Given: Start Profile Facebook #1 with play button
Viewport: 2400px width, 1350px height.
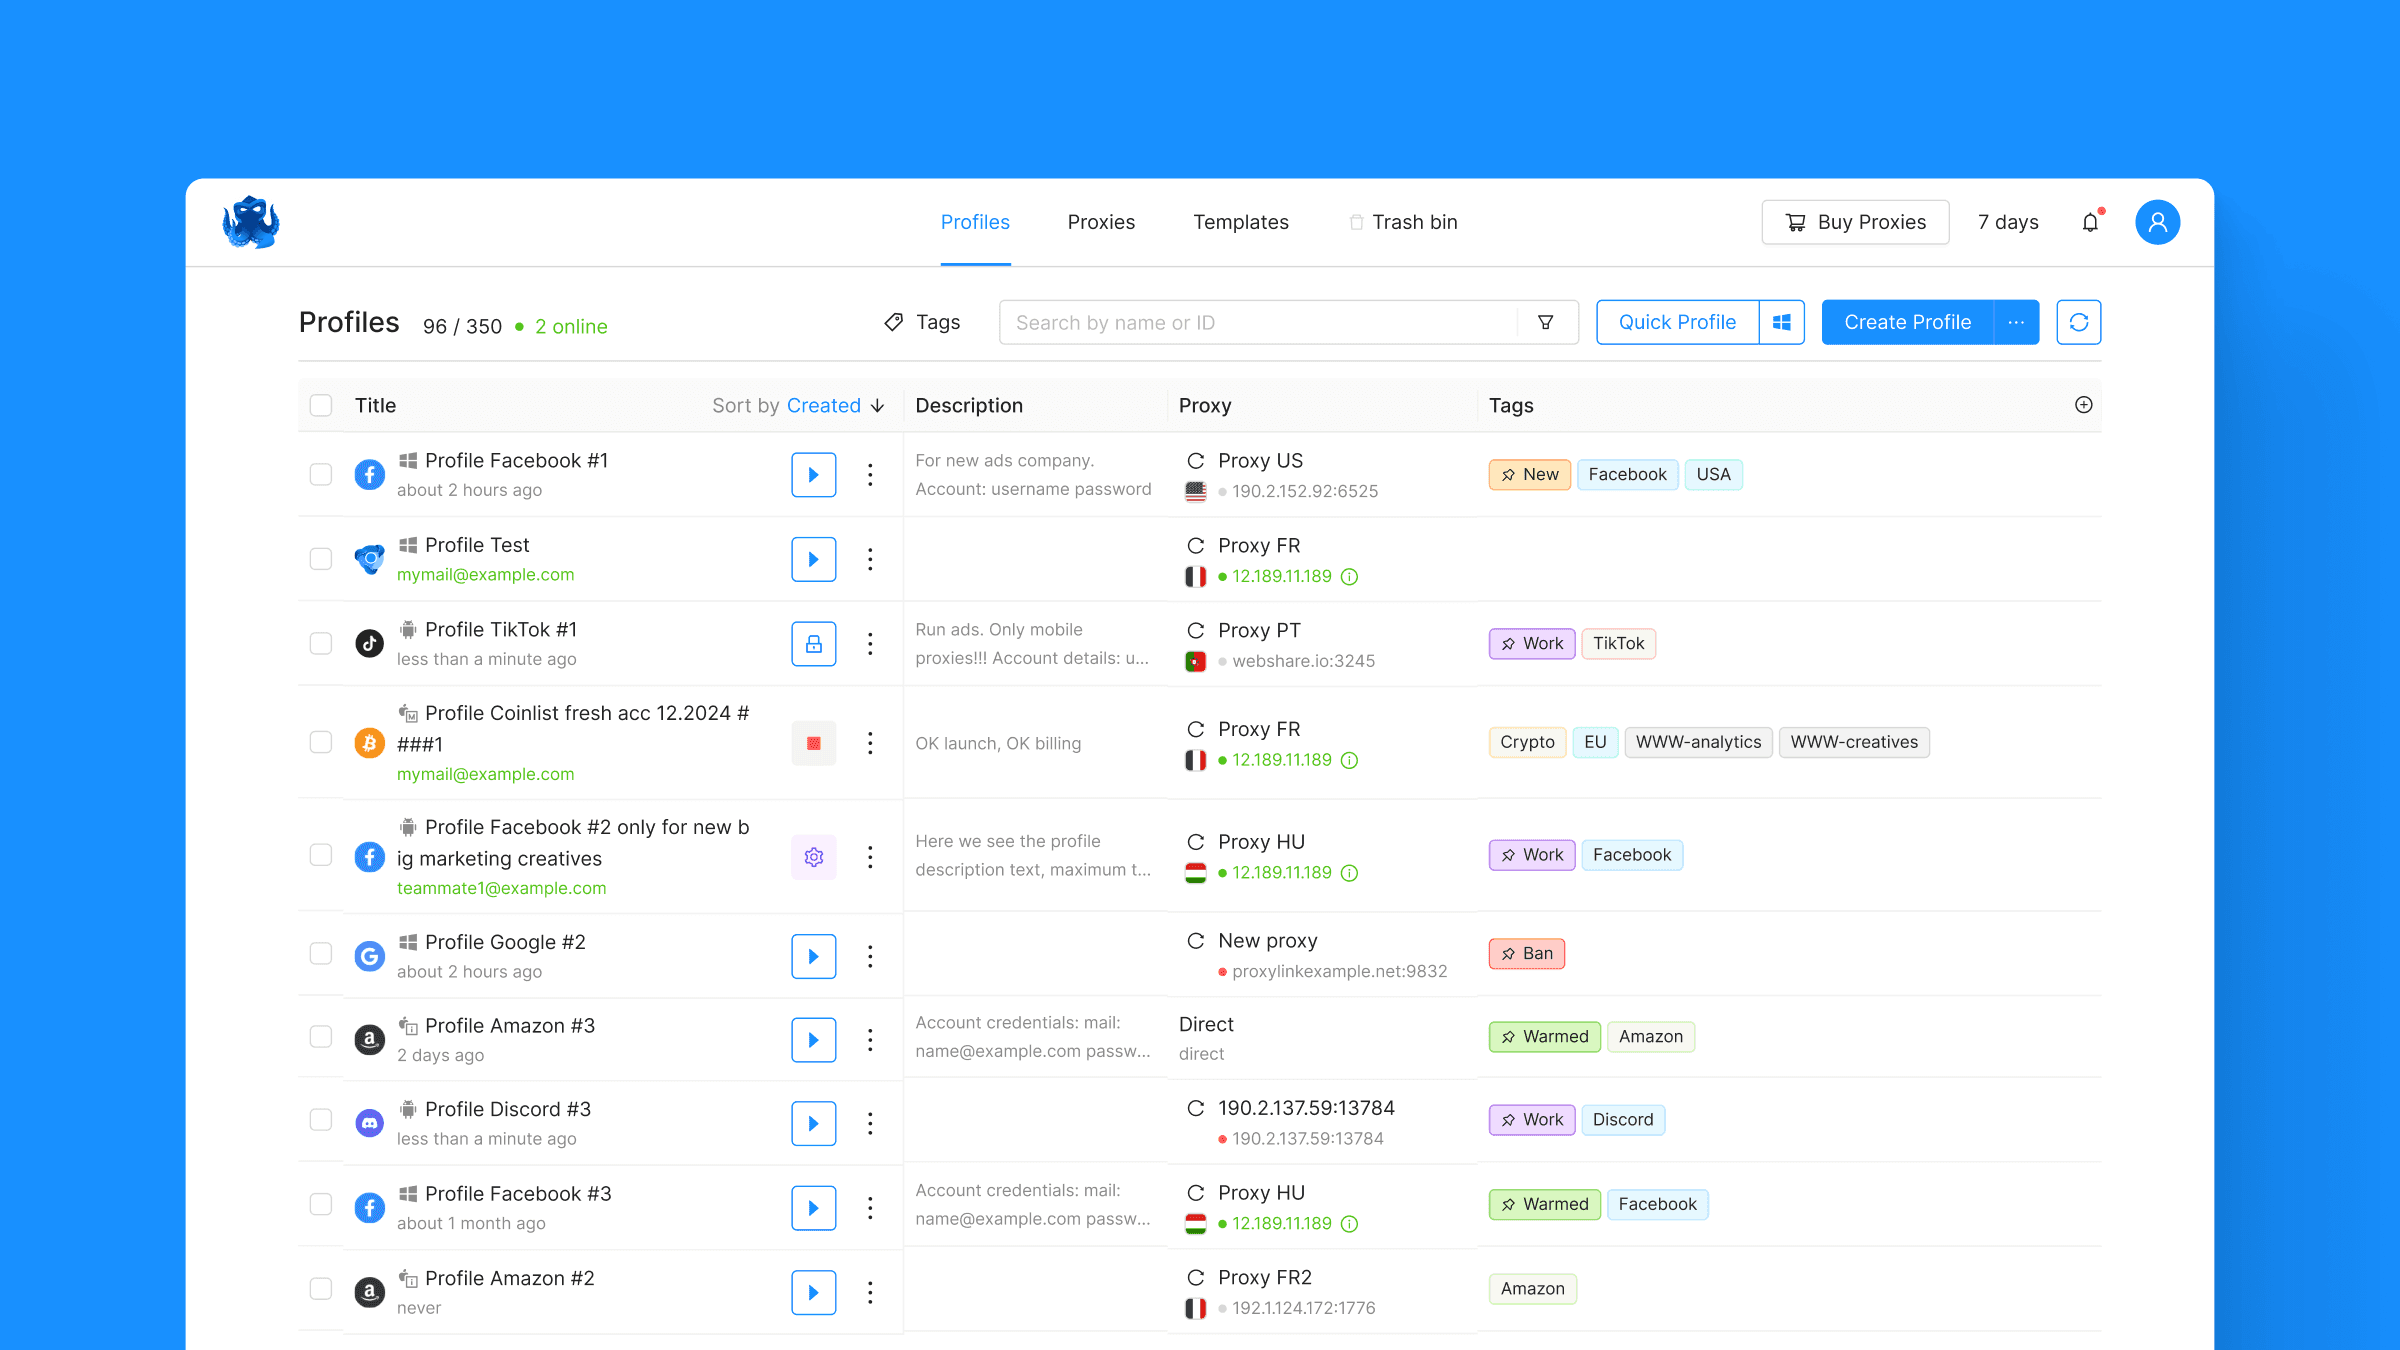Looking at the screenshot, I should tap(813, 474).
